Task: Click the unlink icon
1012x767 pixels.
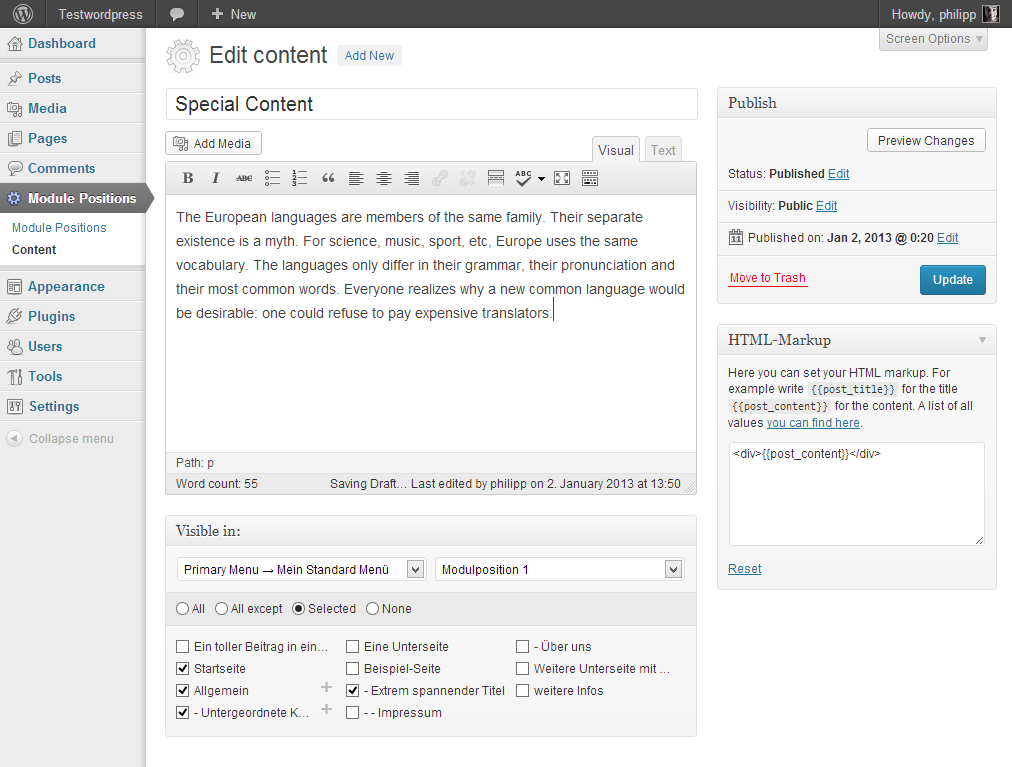Action: click(467, 178)
